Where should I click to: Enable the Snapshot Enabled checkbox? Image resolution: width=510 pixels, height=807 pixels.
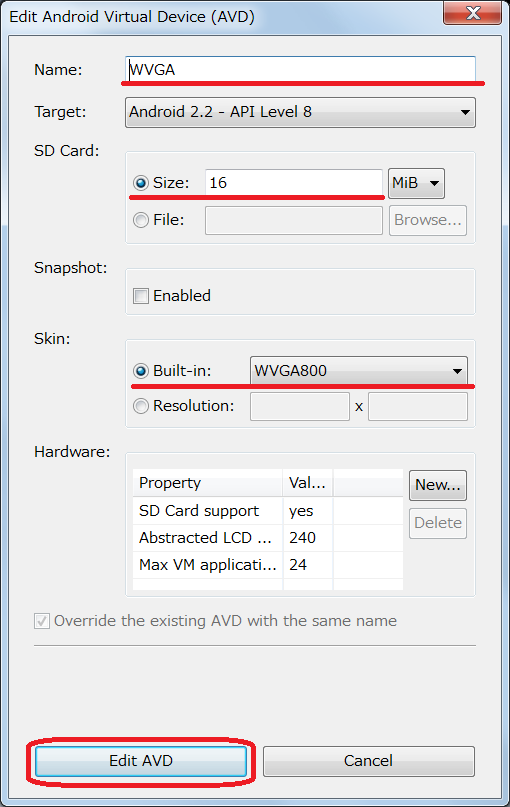pos(140,296)
